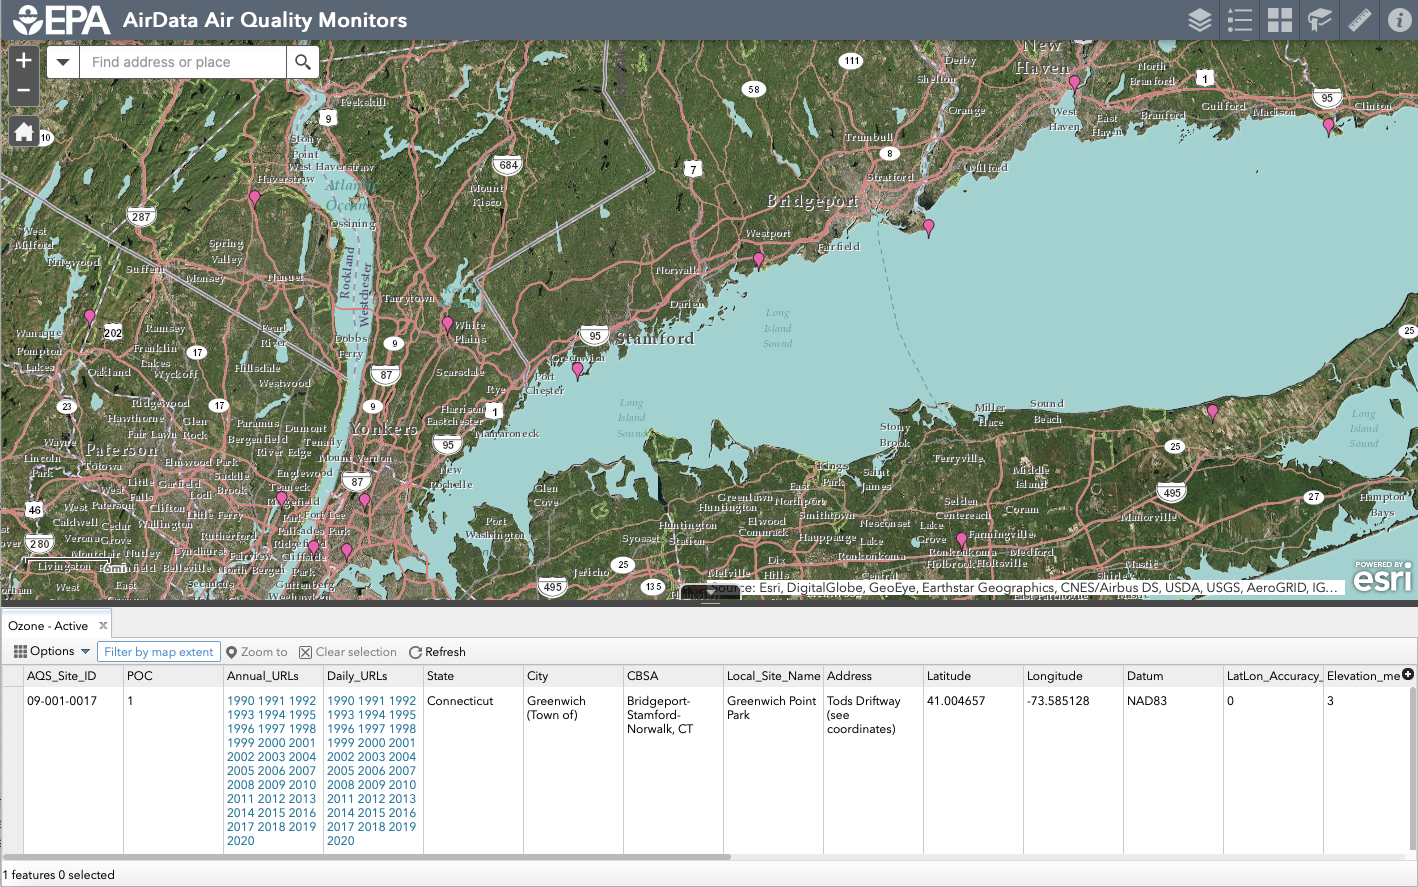Open the 2020 annual data link
The image size is (1418, 887).
(x=240, y=841)
